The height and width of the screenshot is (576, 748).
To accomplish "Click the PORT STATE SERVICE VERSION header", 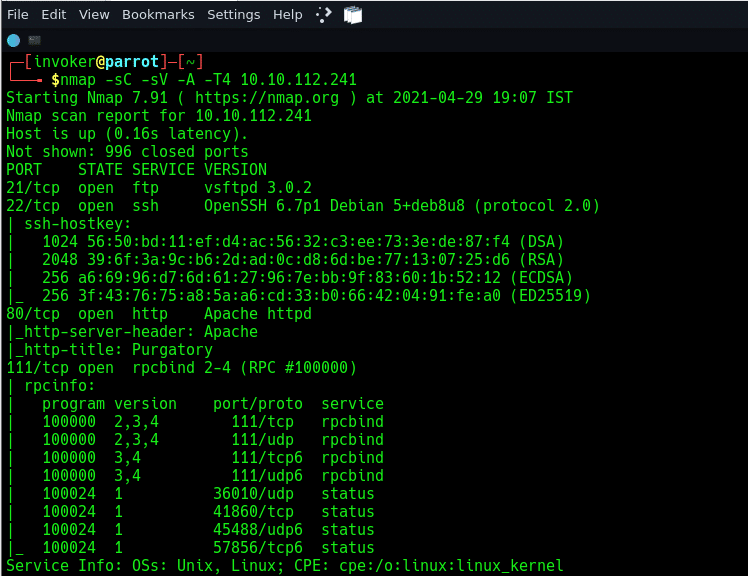I will [136, 169].
